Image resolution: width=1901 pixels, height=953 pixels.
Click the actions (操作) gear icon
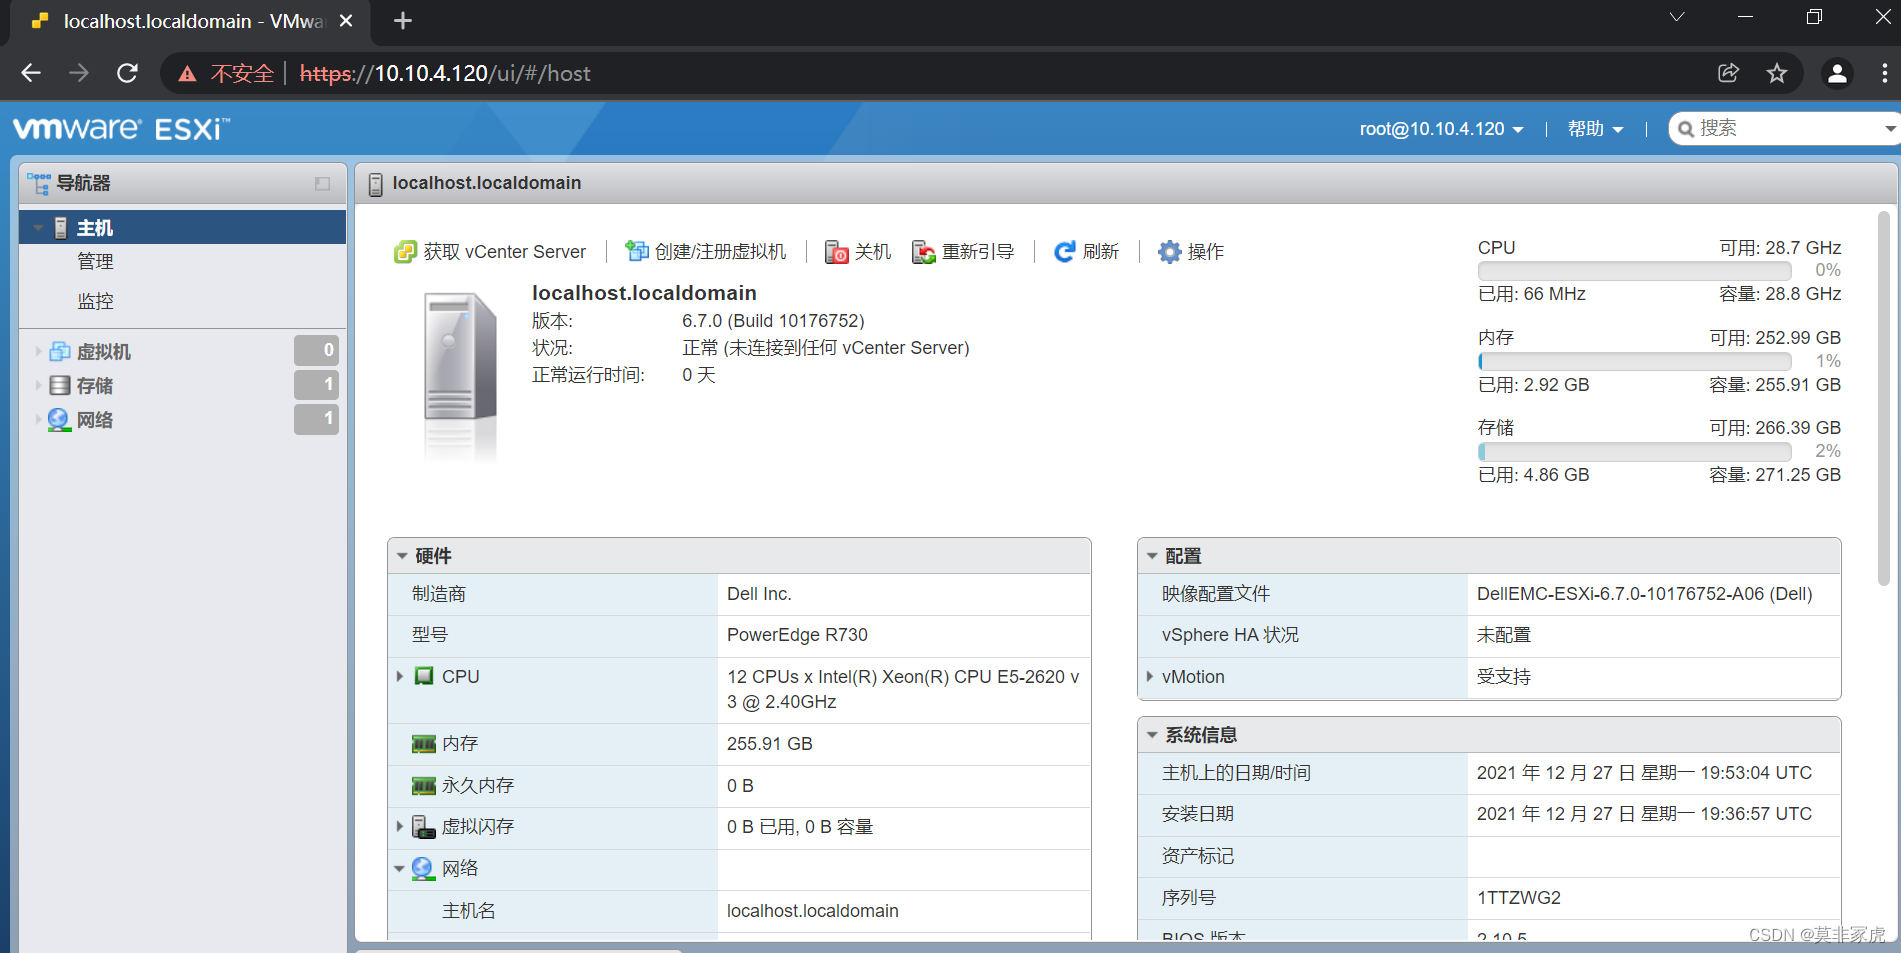pyautogui.click(x=1169, y=252)
